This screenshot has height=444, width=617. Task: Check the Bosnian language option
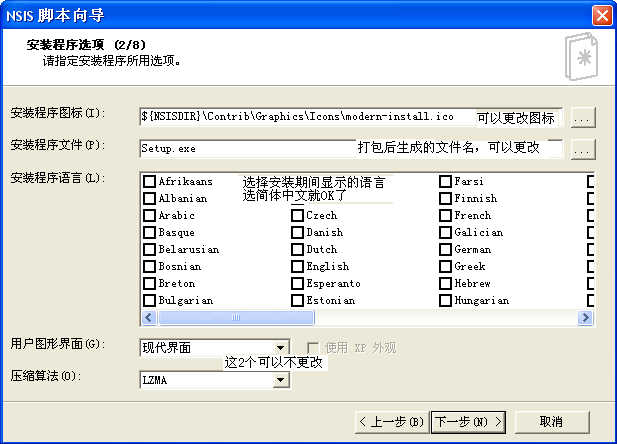click(x=149, y=266)
